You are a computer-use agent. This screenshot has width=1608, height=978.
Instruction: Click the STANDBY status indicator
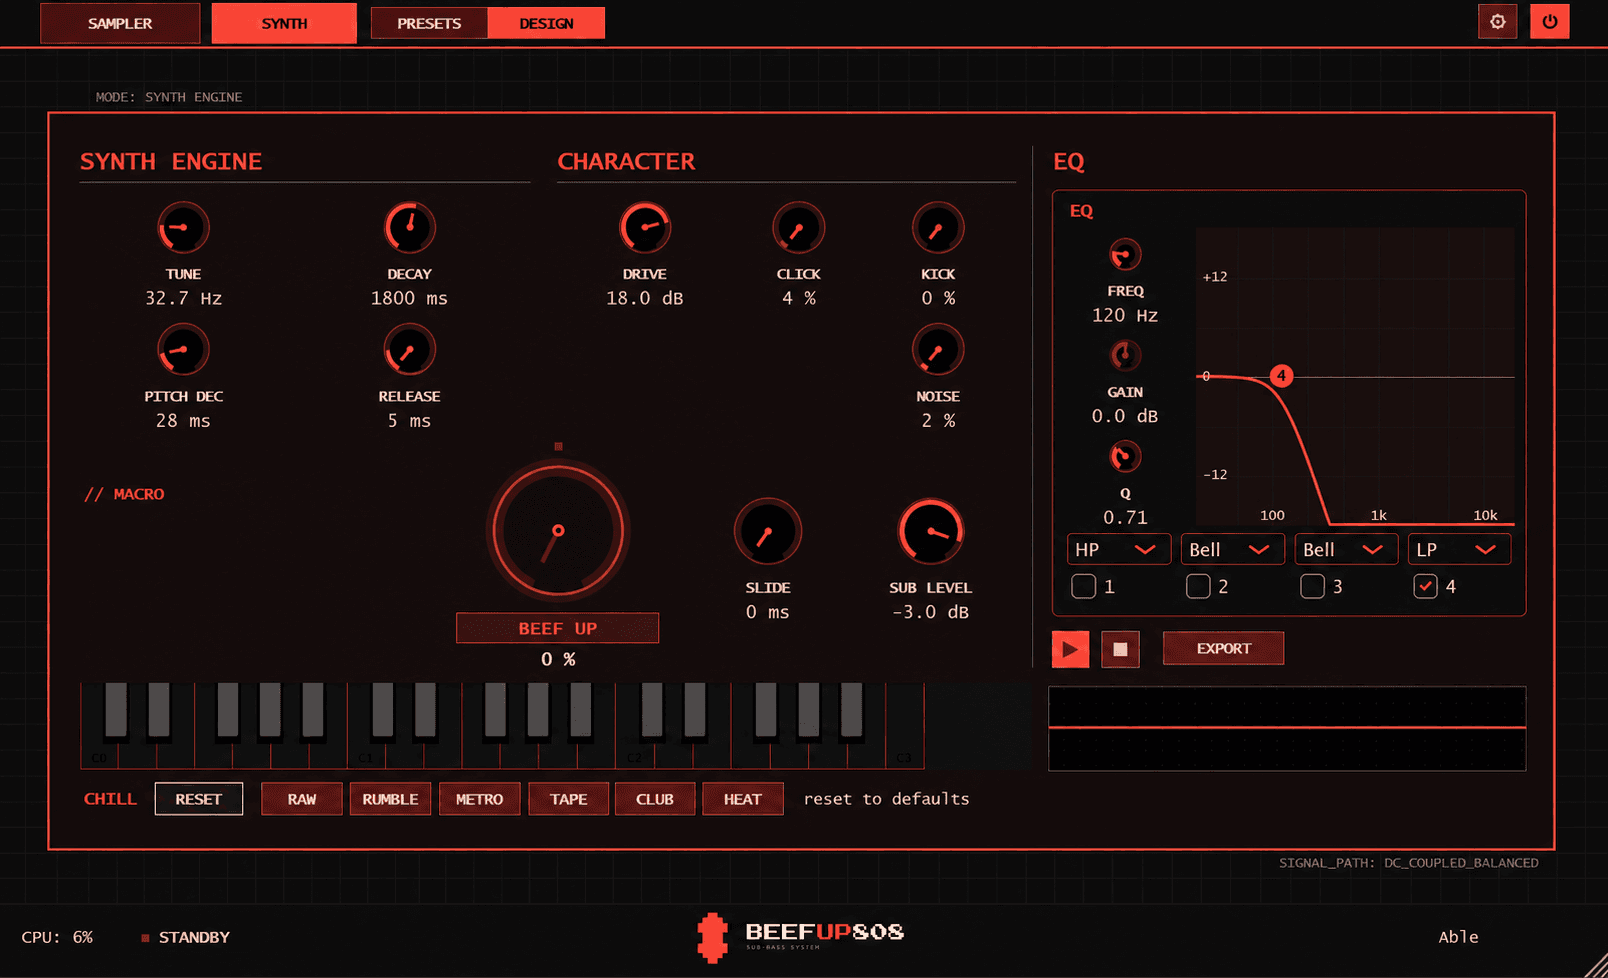pos(186,937)
